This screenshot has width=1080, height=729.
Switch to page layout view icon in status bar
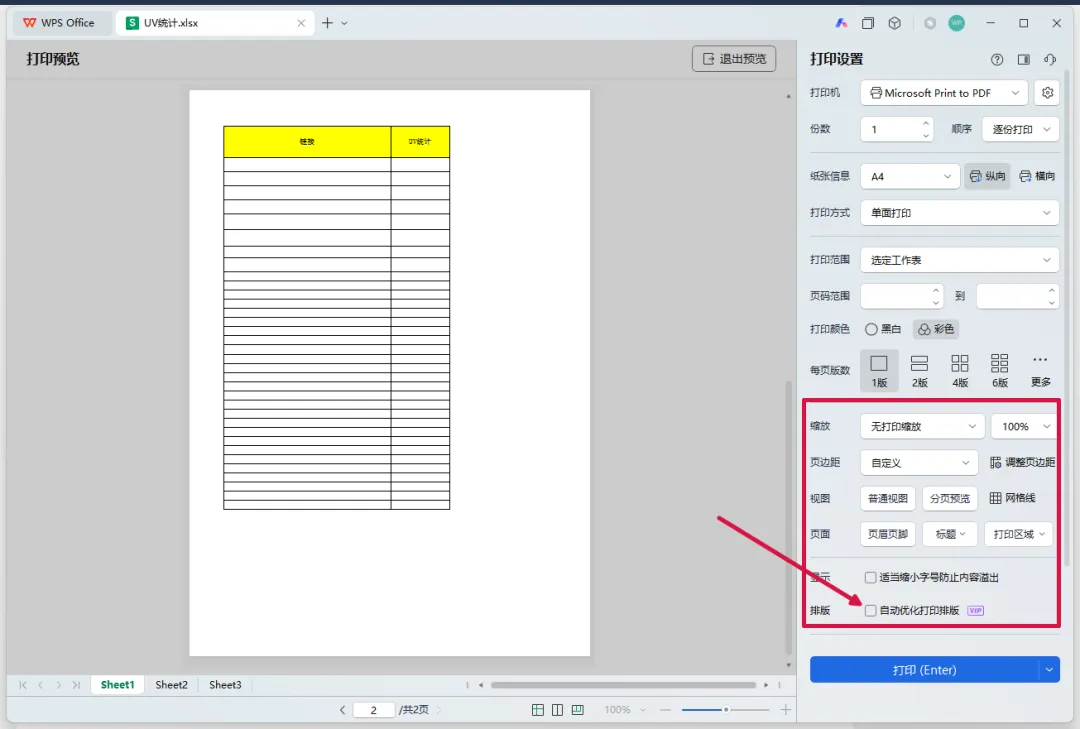(558, 710)
